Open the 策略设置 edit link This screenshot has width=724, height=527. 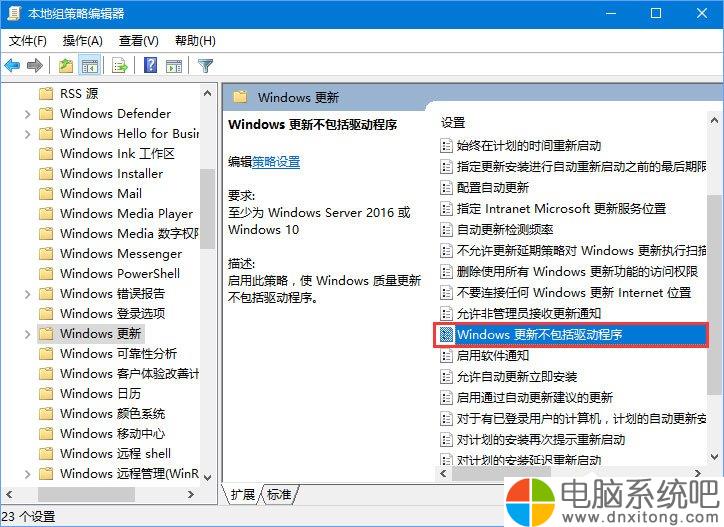pyautogui.click(x=276, y=162)
